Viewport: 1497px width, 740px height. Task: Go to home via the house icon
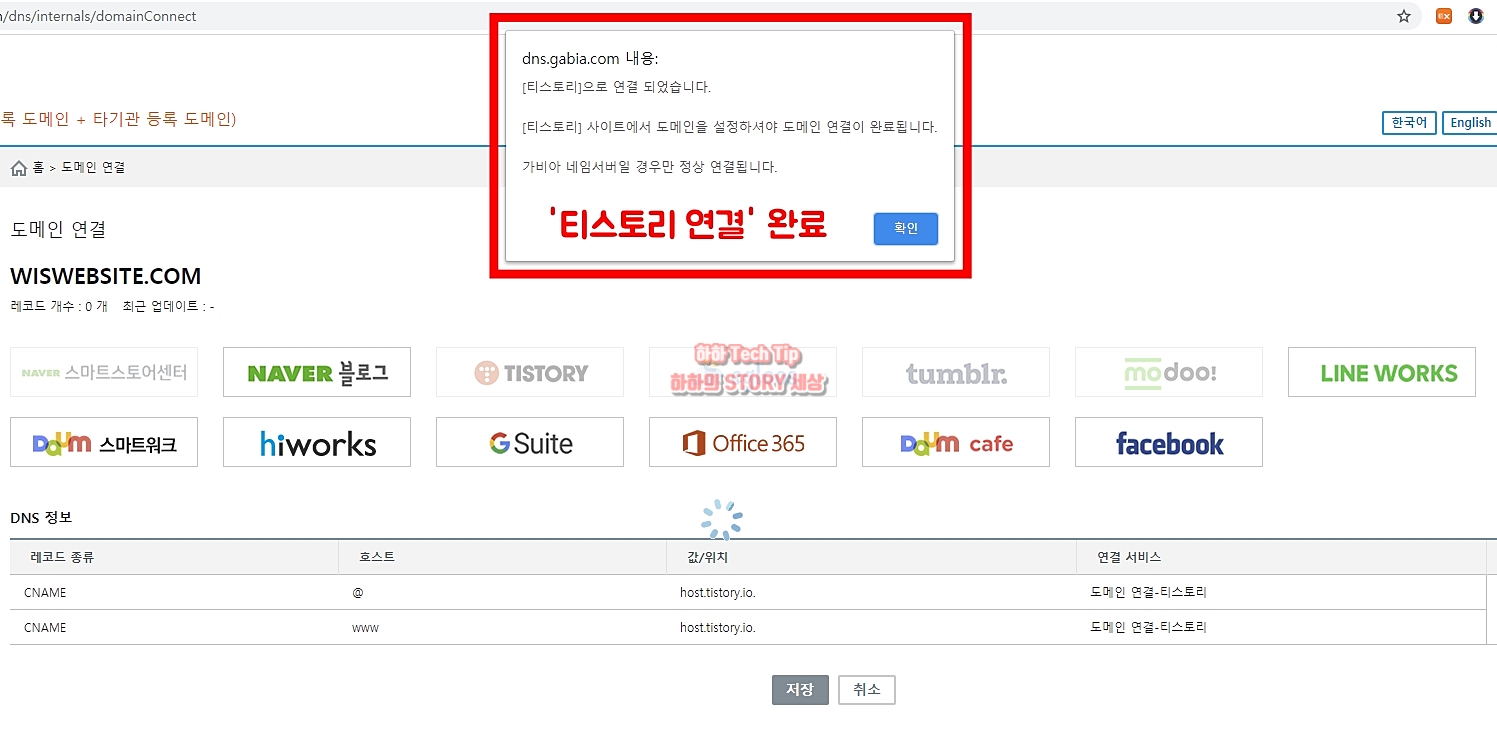19,168
